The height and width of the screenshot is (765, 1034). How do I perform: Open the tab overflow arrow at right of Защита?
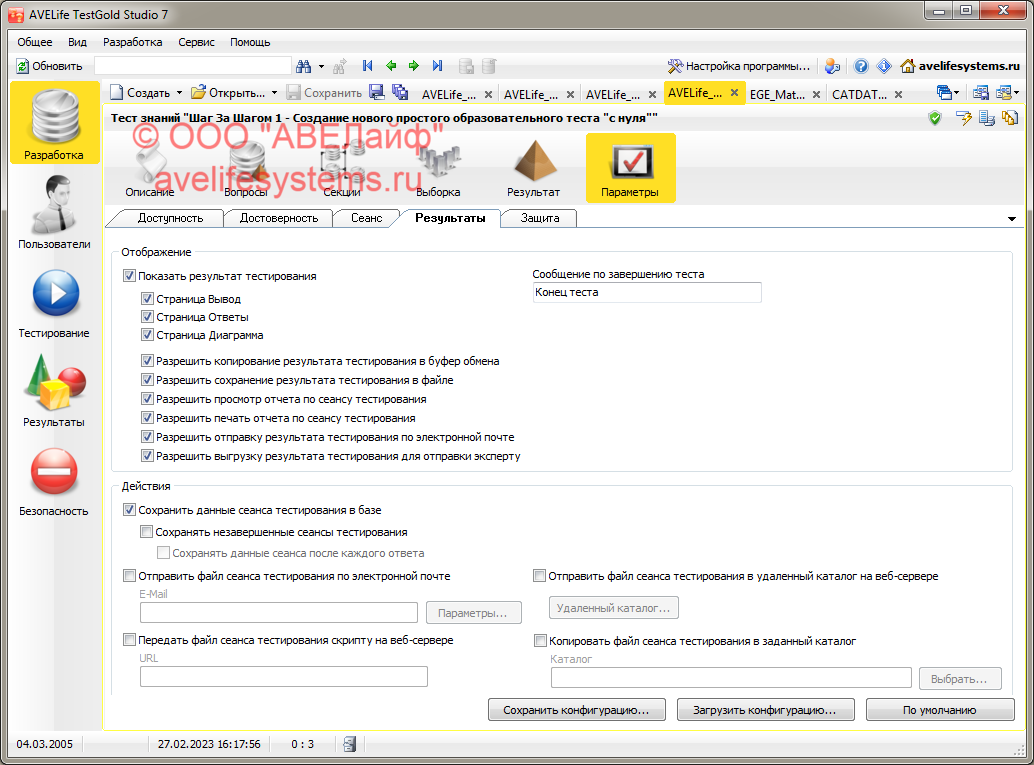point(1011,219)
